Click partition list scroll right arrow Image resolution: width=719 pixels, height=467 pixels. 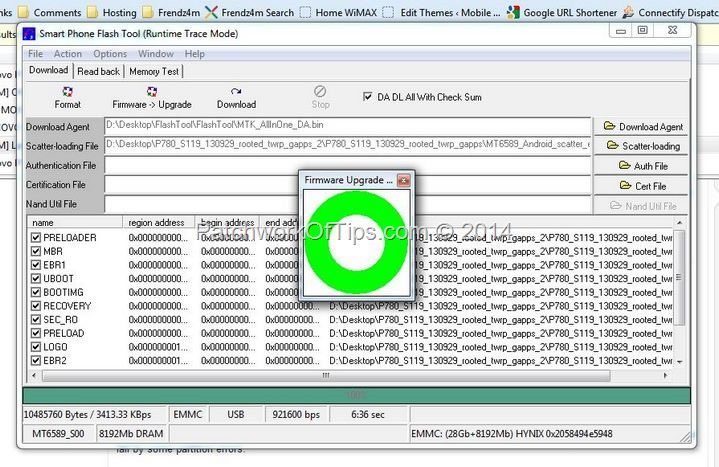point(665,375)
